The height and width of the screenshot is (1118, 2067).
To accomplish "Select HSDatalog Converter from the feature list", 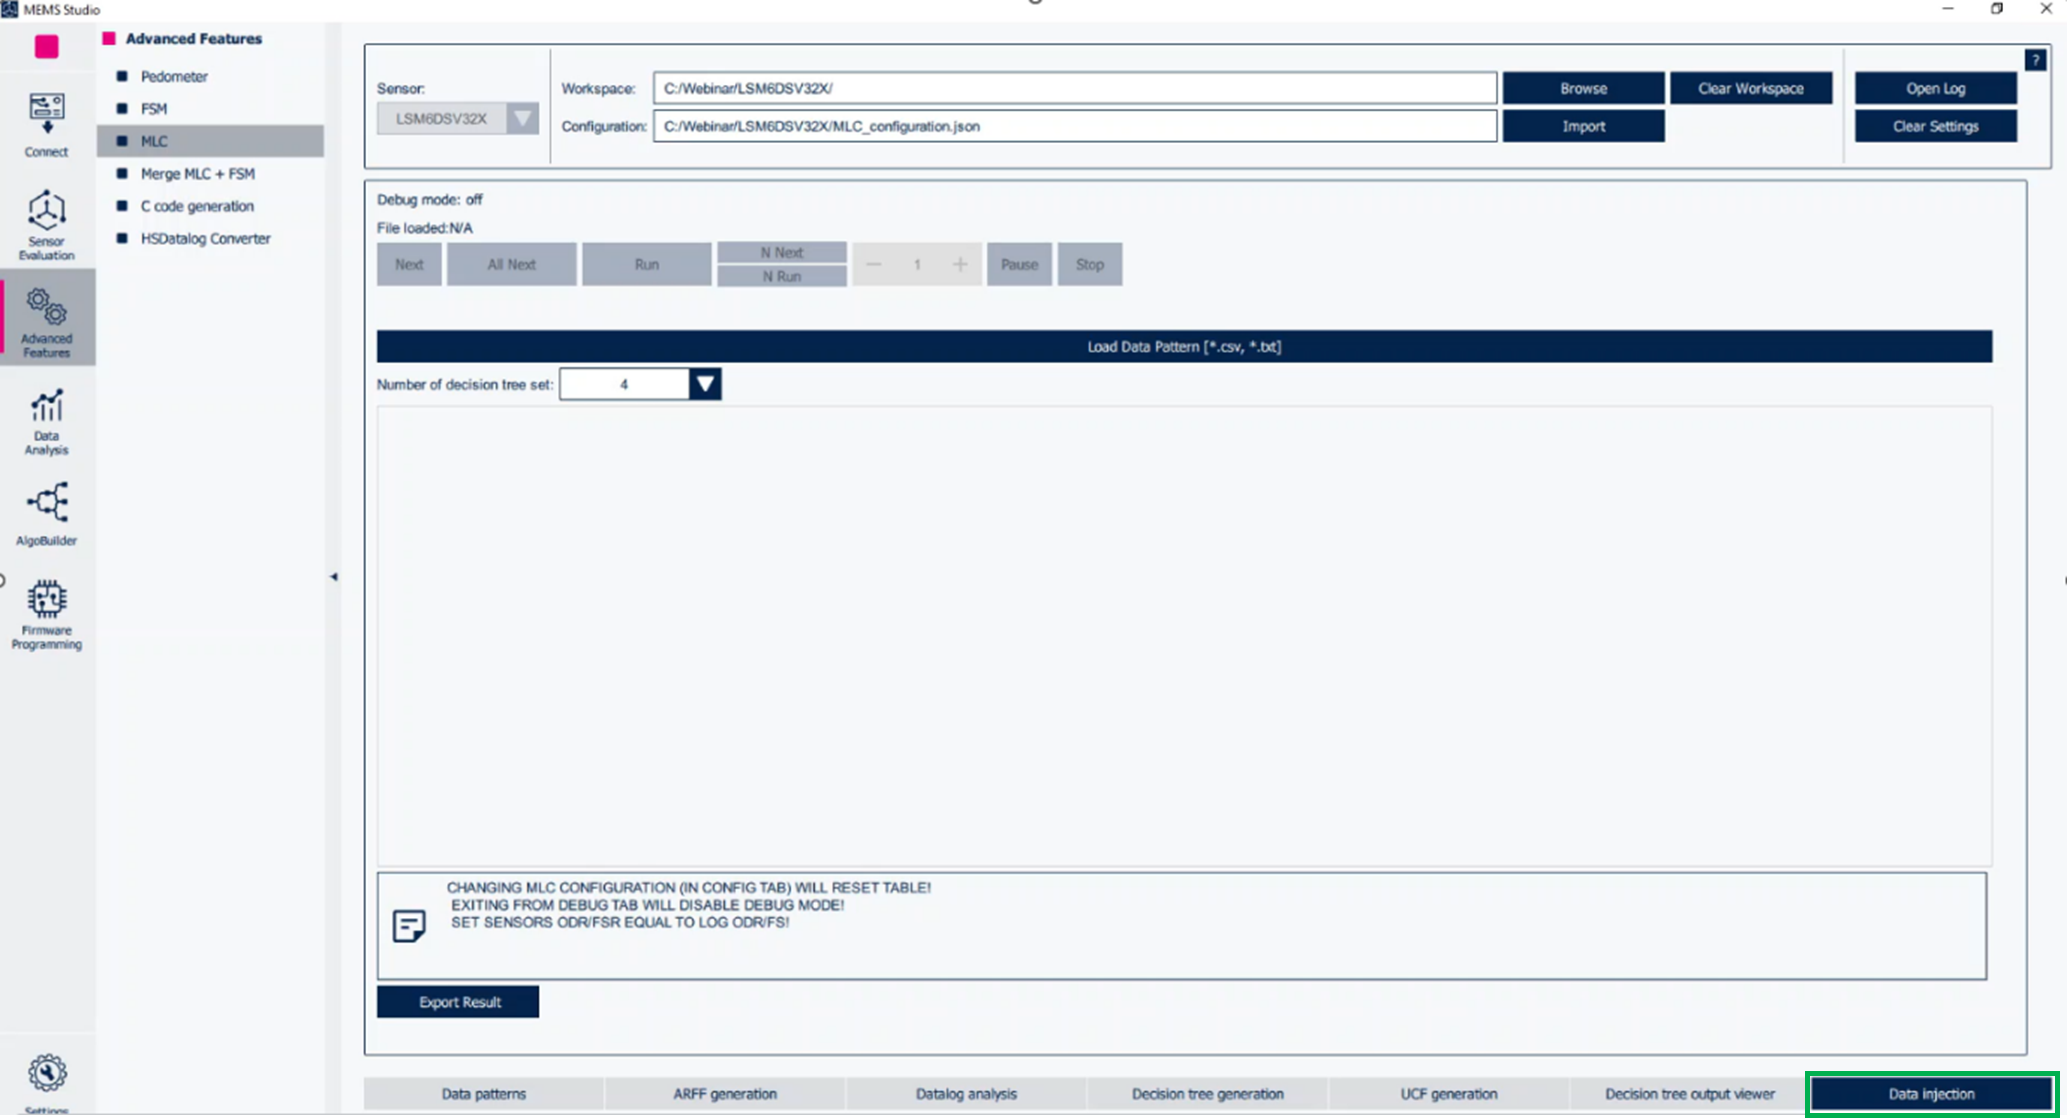I will 205,238.
